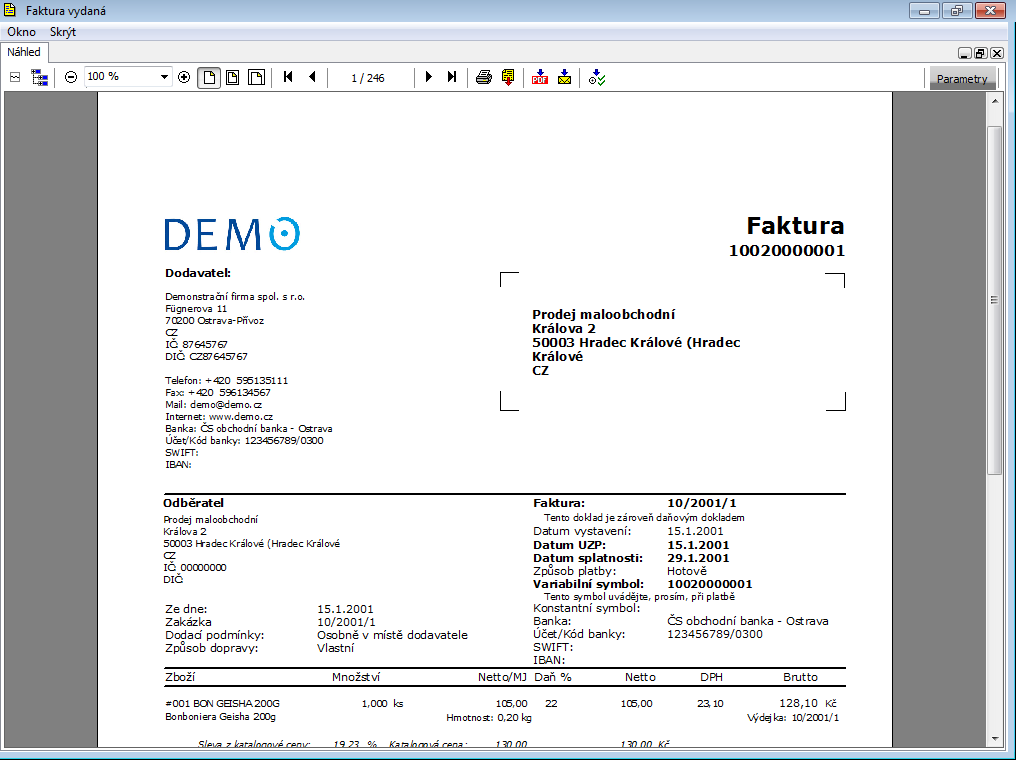Click the yellow document export icon
The width and height of the screenshot is (1016, 760).
click(508, 78)
